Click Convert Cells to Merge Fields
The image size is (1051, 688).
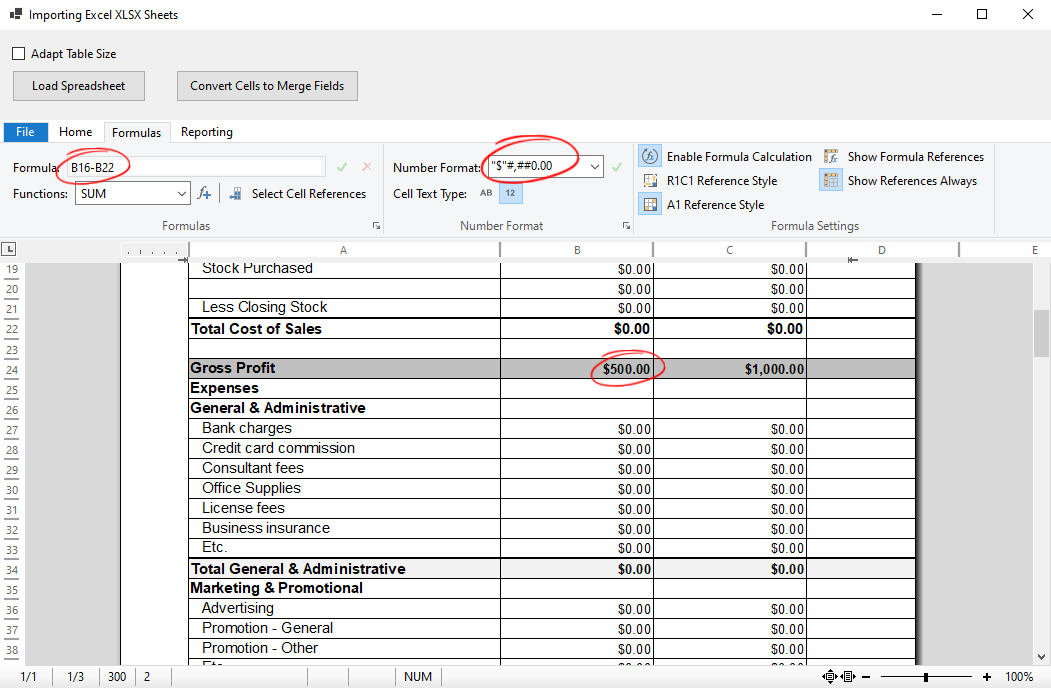(x=267, y=86)
